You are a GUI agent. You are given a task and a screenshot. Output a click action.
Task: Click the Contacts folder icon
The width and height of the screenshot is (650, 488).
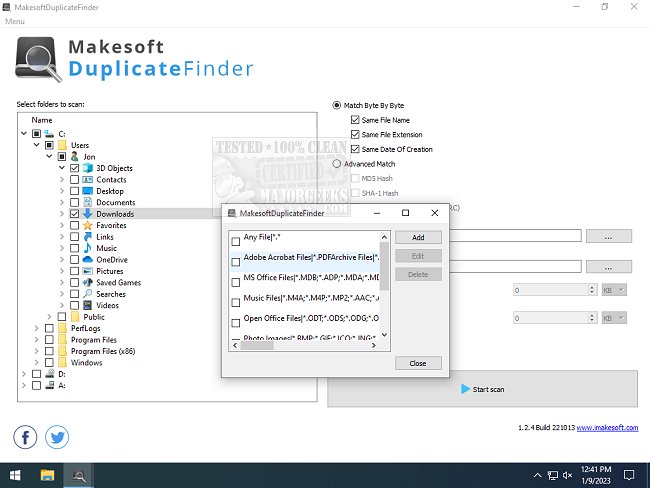[87, 180]
